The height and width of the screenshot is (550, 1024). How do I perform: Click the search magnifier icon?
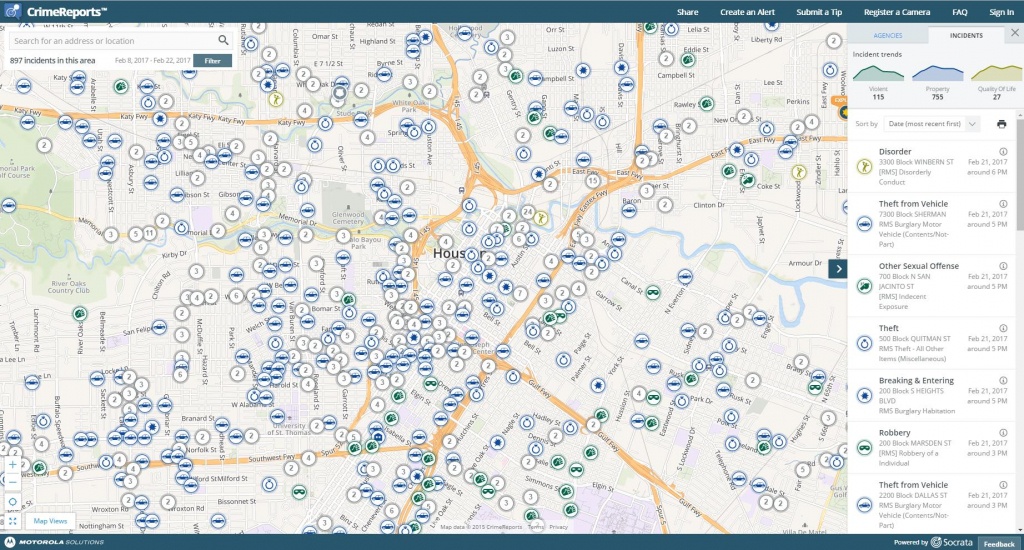pos(223,41)
